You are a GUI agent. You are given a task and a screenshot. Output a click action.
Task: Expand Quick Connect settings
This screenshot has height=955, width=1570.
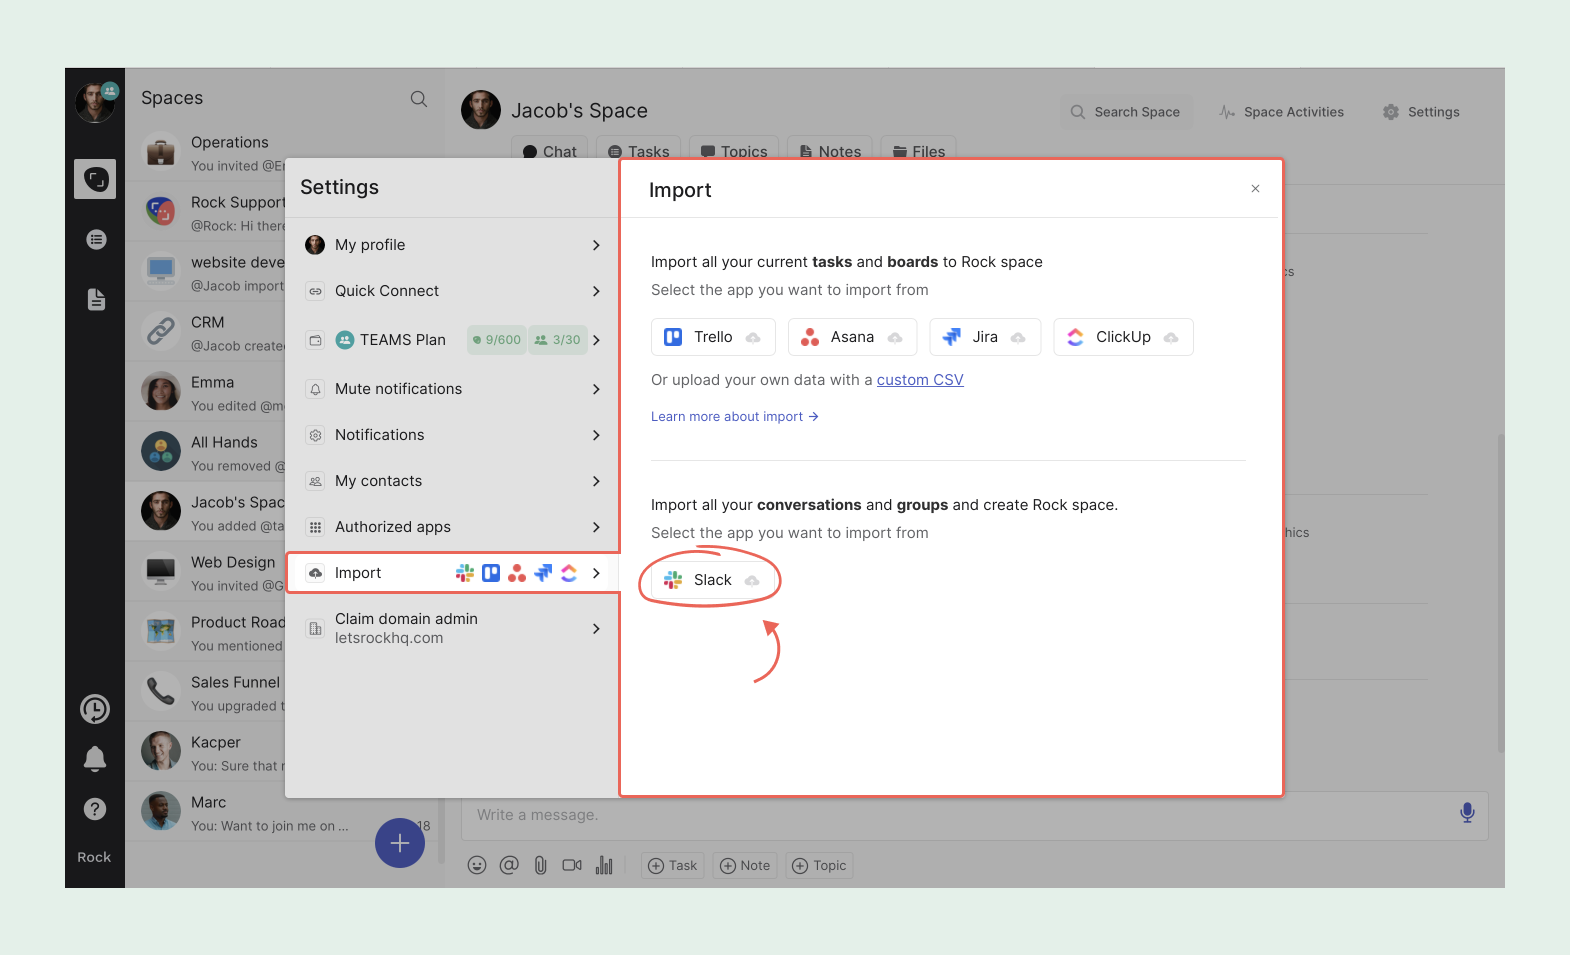[x=453, y=291]
